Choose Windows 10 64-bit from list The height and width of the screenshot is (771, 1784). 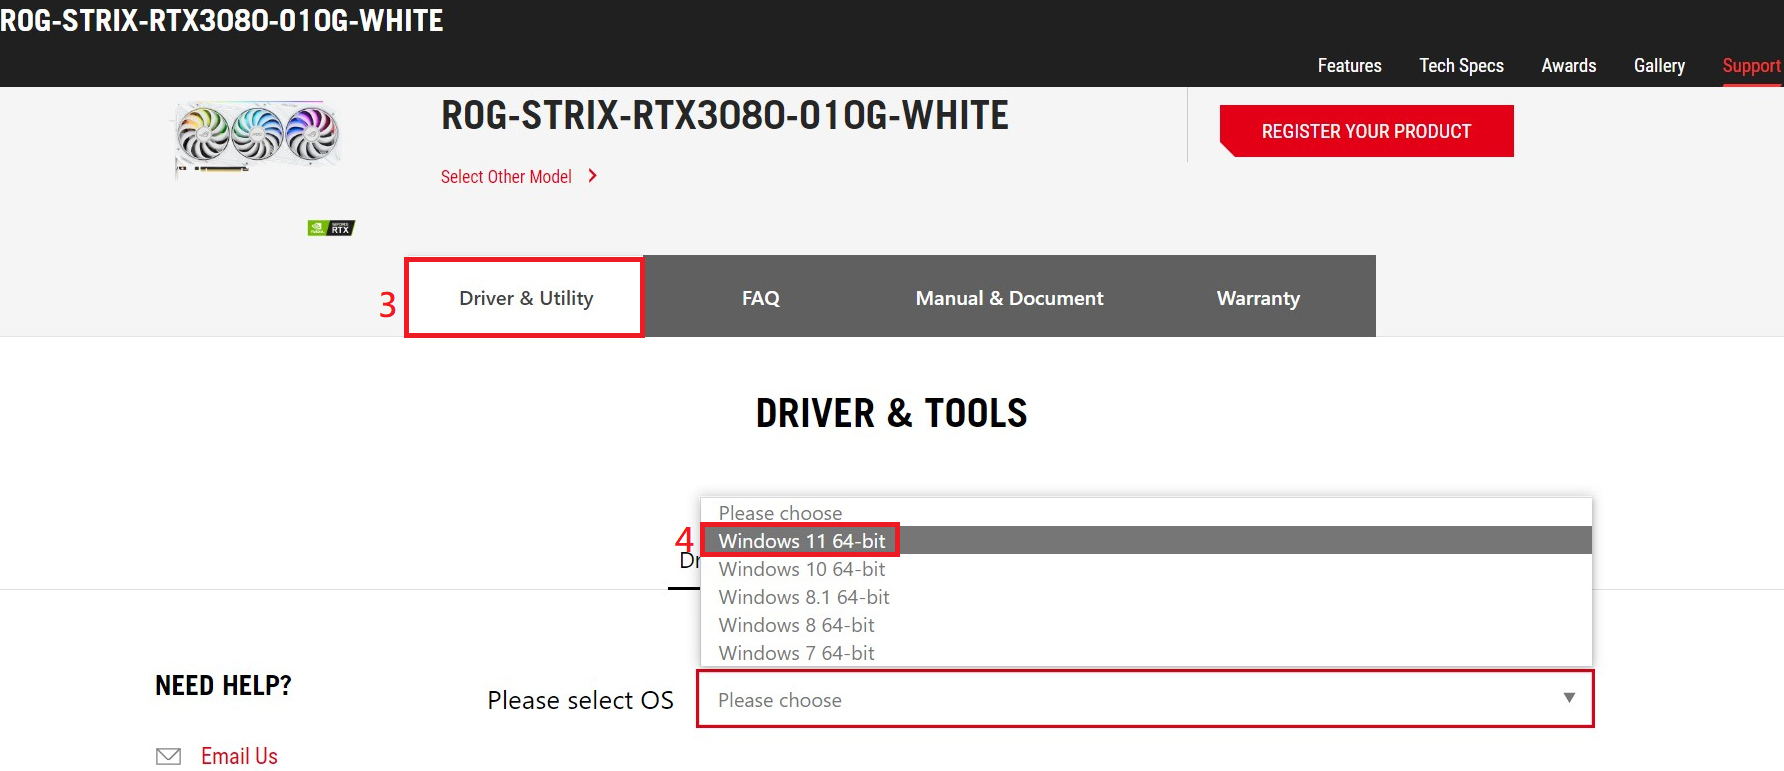[x=801, y=569]
